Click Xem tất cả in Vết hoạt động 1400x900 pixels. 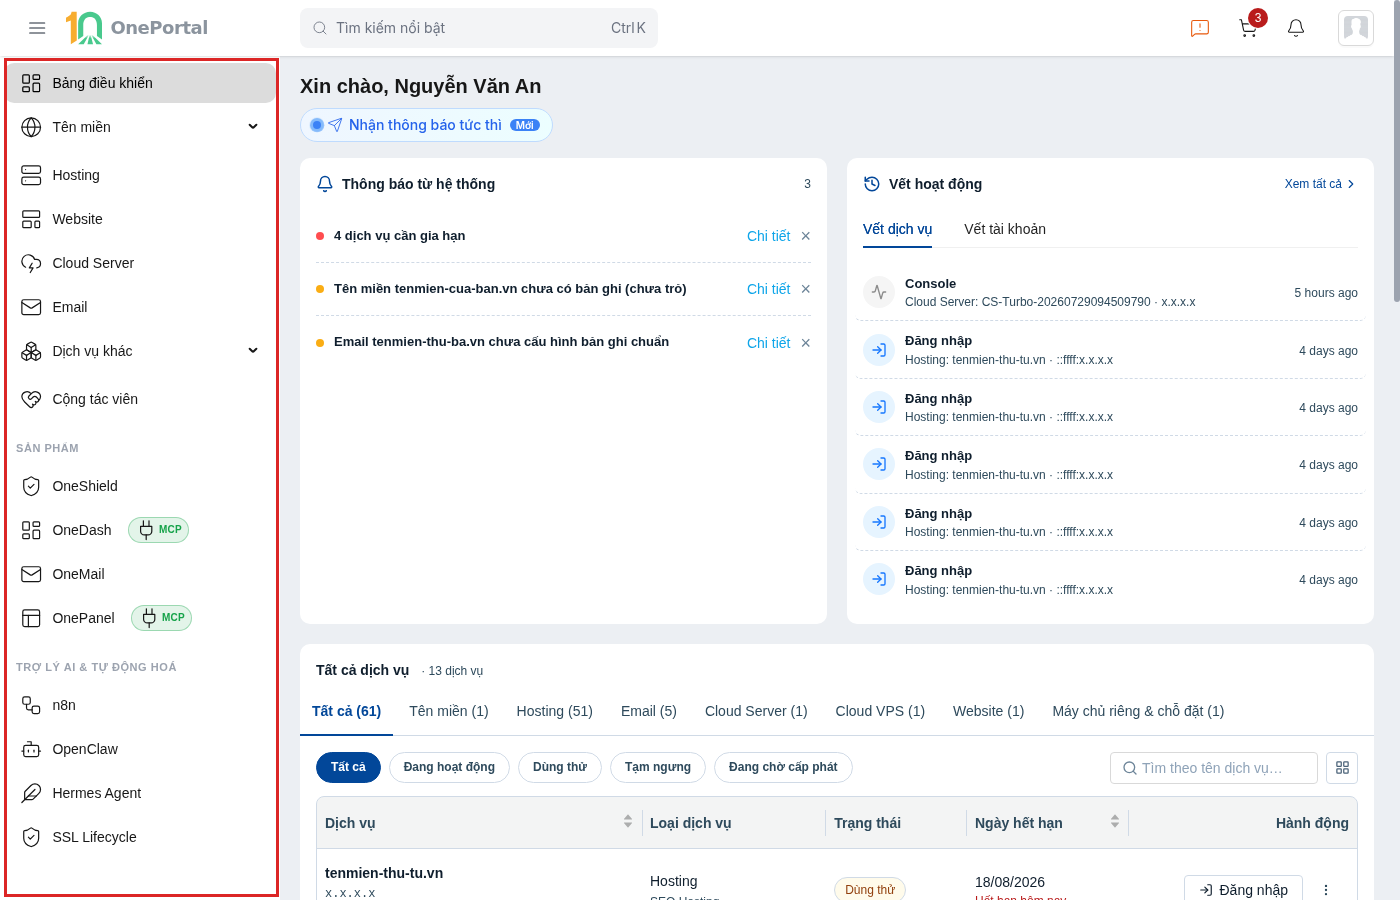click(1320, 184)
